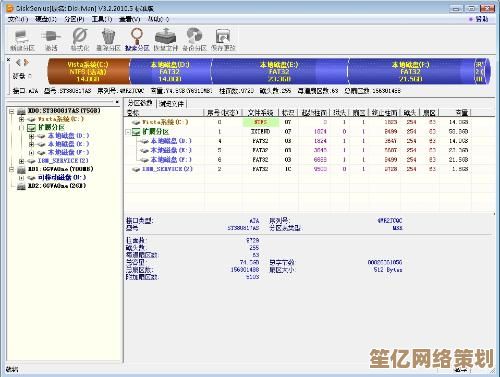
Task: Open the Disk (硬盘) menu
Action: (x=46, y=19)
